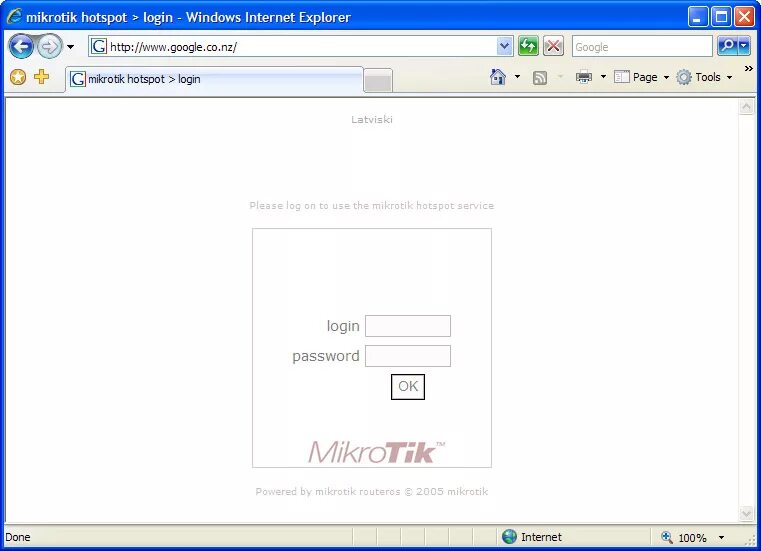This screenshot has width=761, height=551.
Task: Click 'Powered by mikrotik routeros' footer text
Action: click(372, 491)
